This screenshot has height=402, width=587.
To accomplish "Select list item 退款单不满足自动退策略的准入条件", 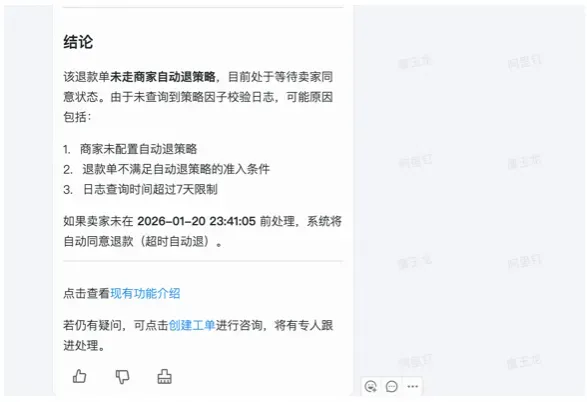I will pos(176,169).
